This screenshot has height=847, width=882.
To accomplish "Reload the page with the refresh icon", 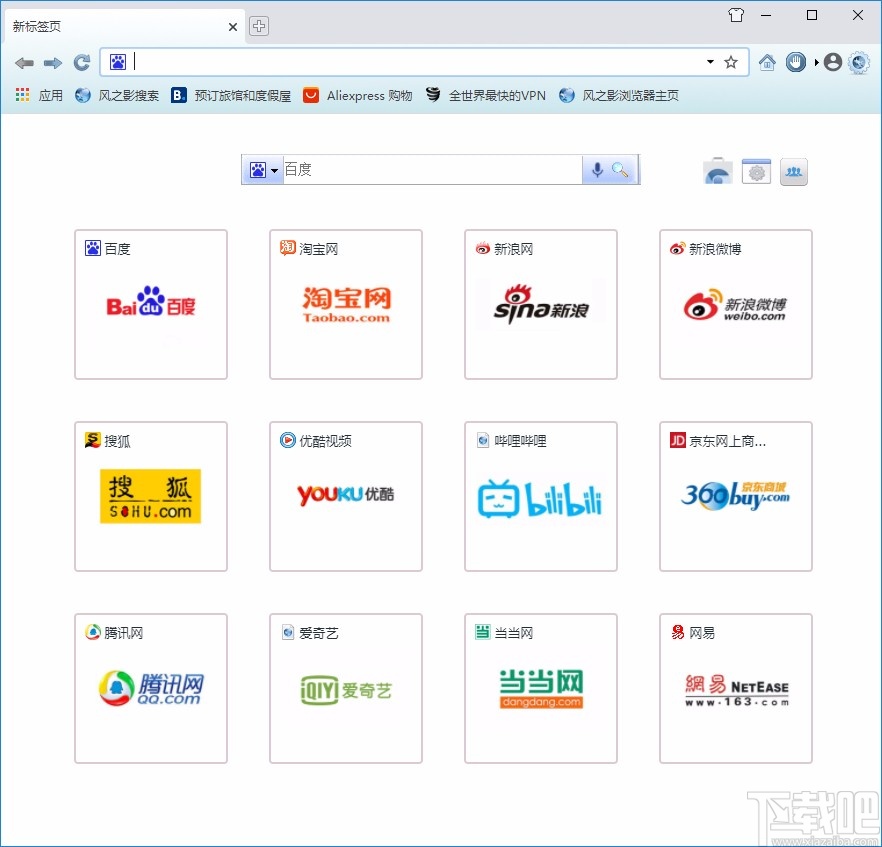I will (82, 62).
